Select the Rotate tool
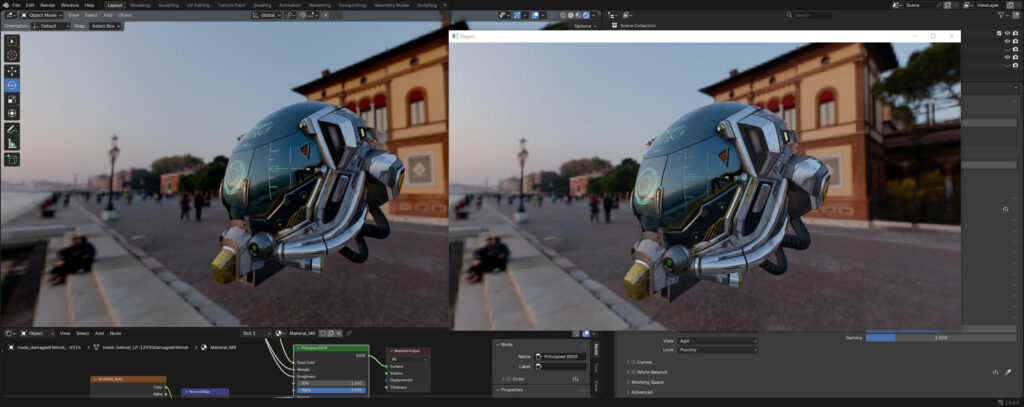Viewport: 1024px width, 407px height. click(12, 85)
